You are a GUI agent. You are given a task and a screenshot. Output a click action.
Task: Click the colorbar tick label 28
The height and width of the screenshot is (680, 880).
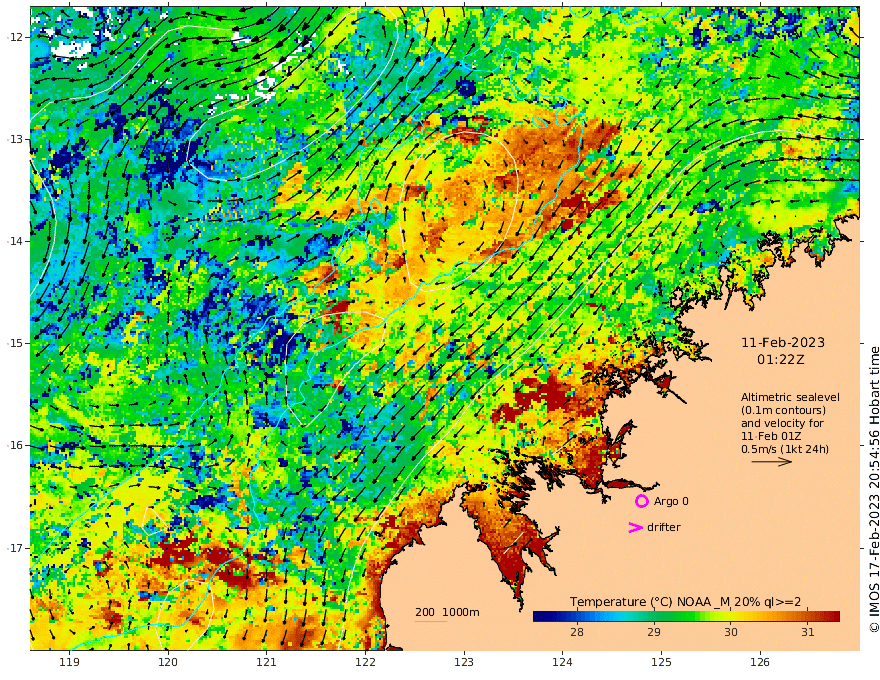tap(576, 632)
